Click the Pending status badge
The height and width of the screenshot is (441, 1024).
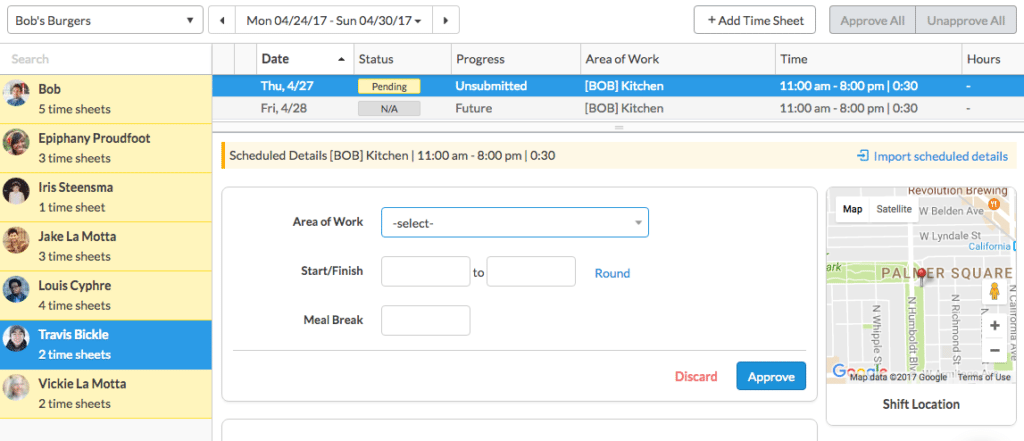pyautogui.click(x=389, y=86)
